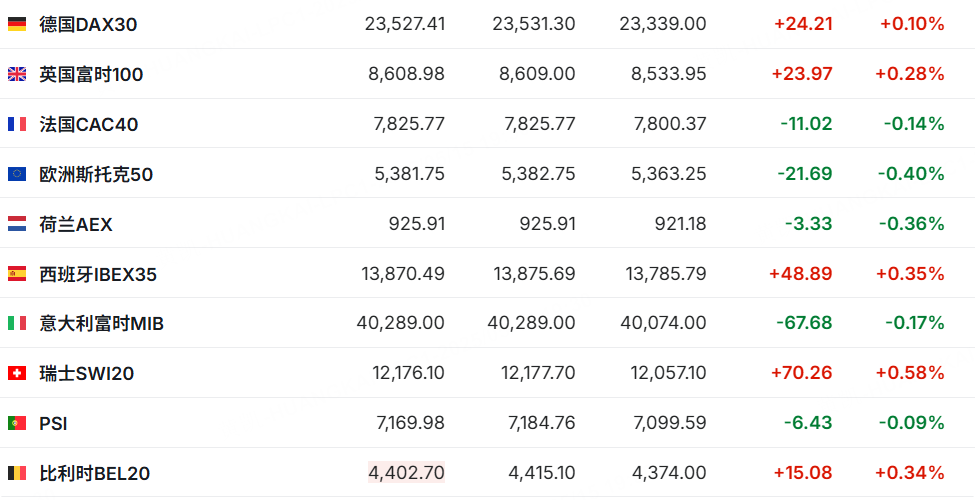975x500 pixels.
Task: Click the Italian flag icon beside 富时MIB
Action: 17,323
